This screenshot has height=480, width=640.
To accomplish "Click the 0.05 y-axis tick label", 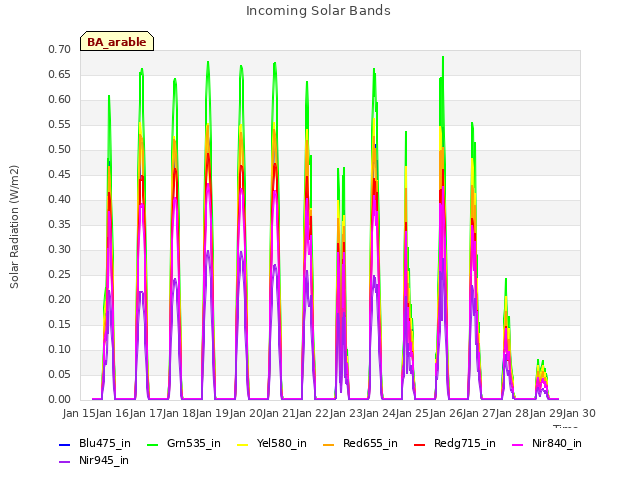I will tap(60, 375).
